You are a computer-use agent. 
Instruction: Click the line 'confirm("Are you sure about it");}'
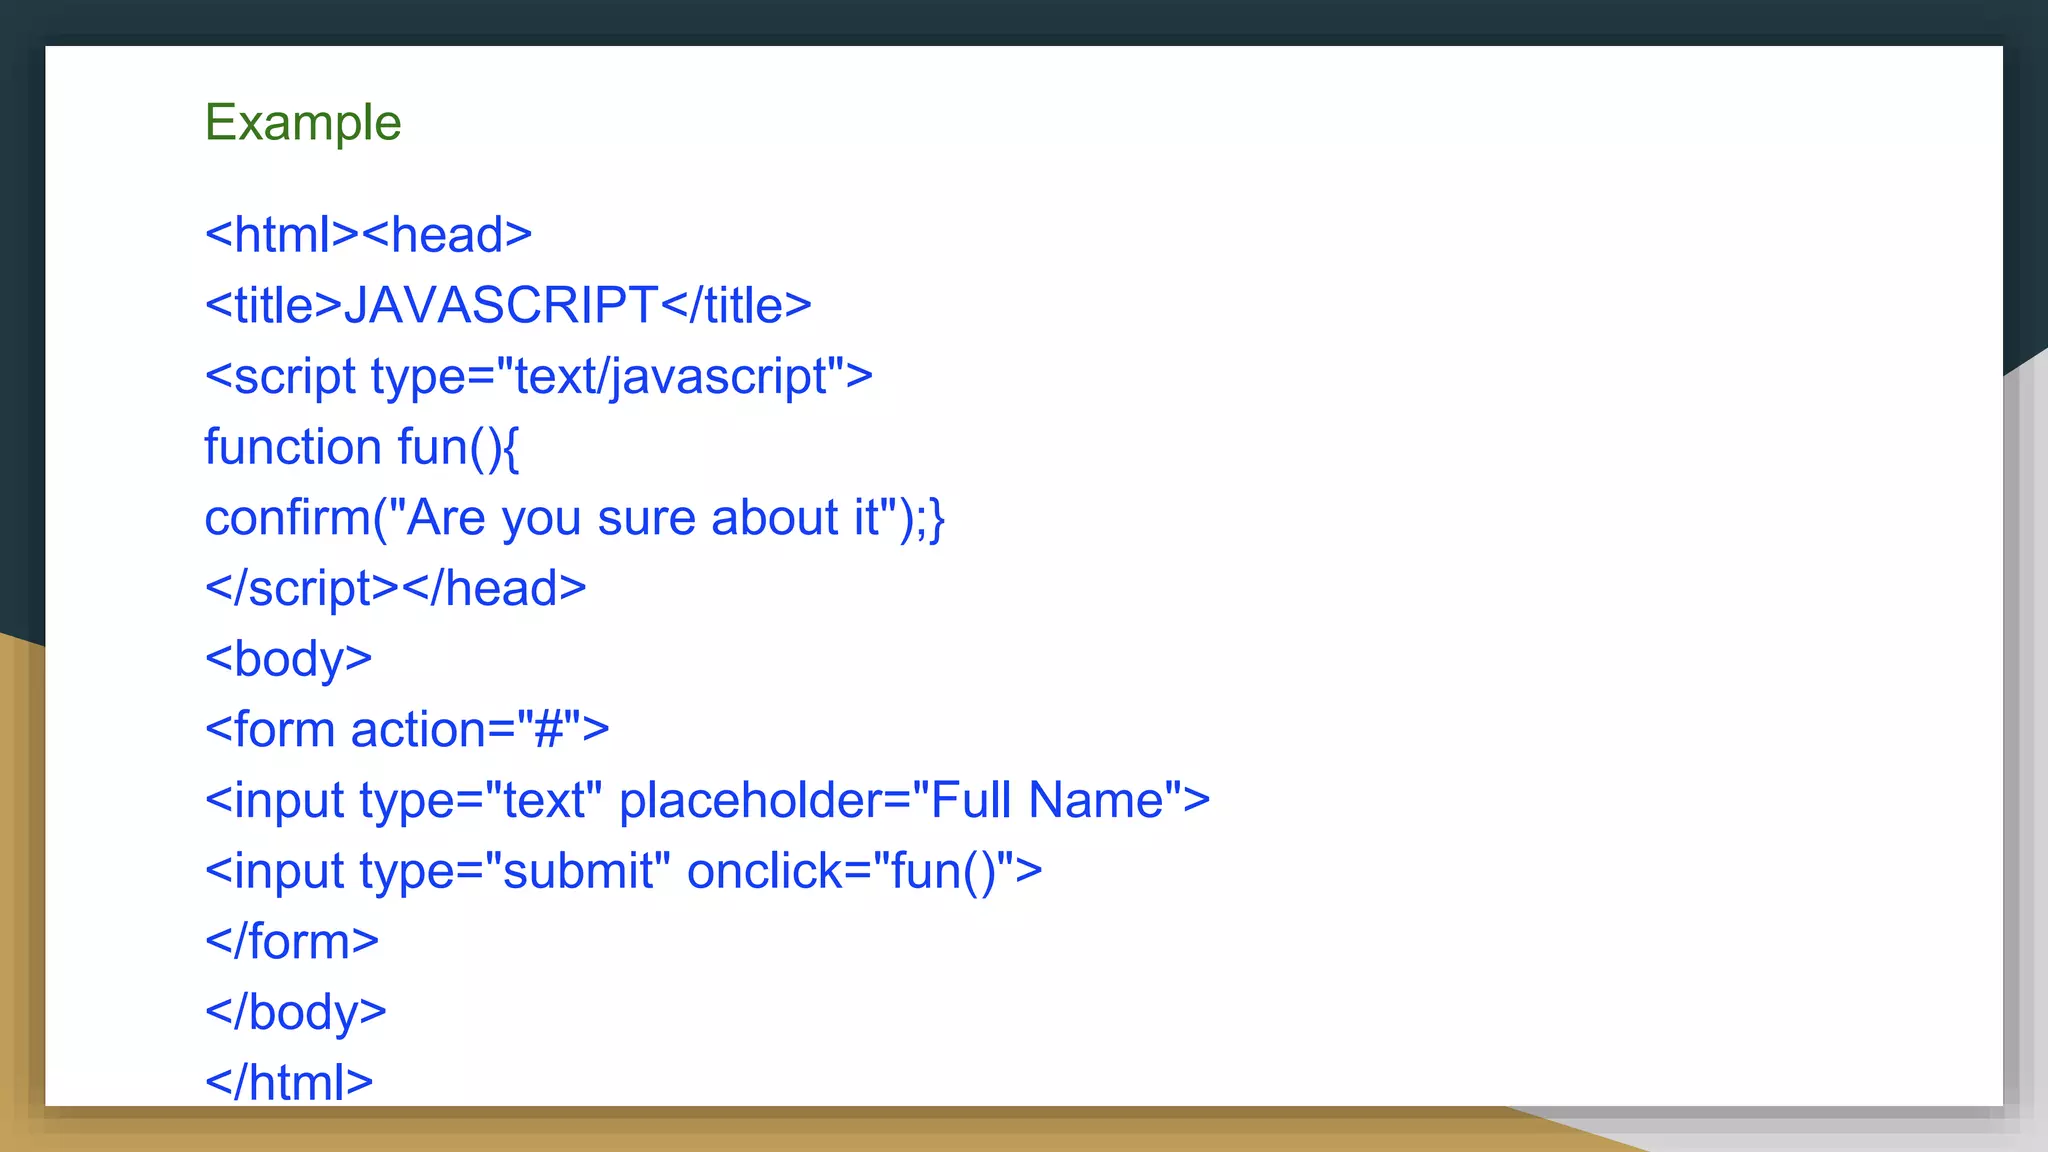pos(575,518)
